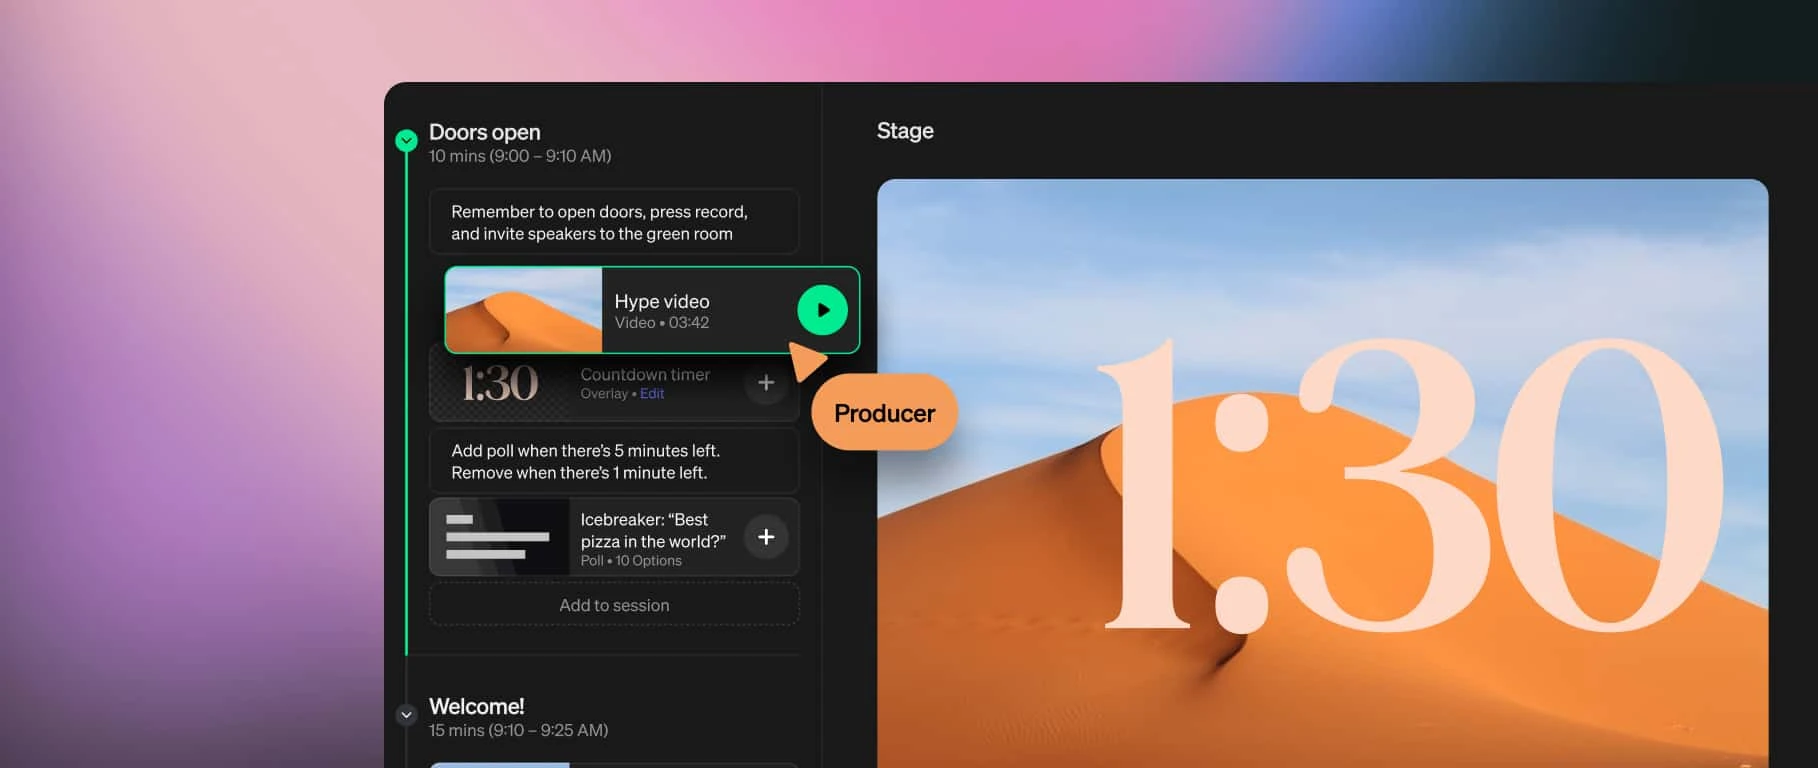This screenshot has height=768, width=1818.
Task: Collapse the Doors open section
Action: 406,140
